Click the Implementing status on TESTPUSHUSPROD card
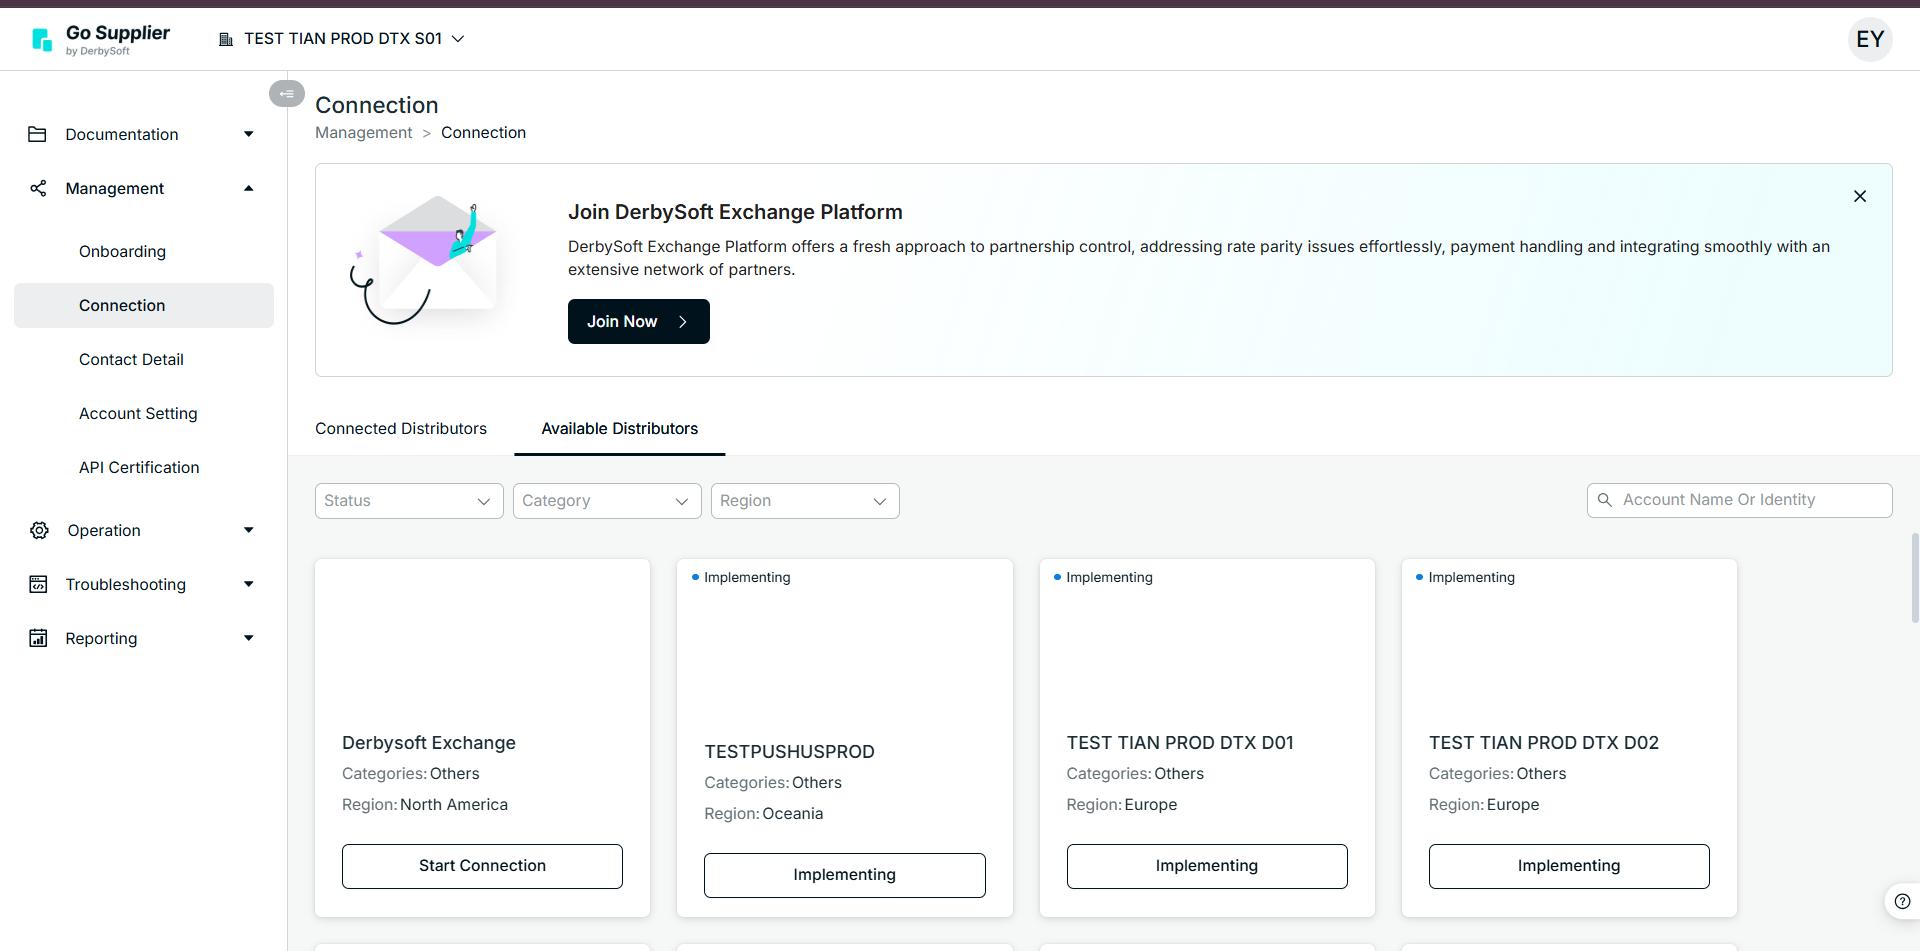Screen dimensions: 1920x951 click(741, 577)
